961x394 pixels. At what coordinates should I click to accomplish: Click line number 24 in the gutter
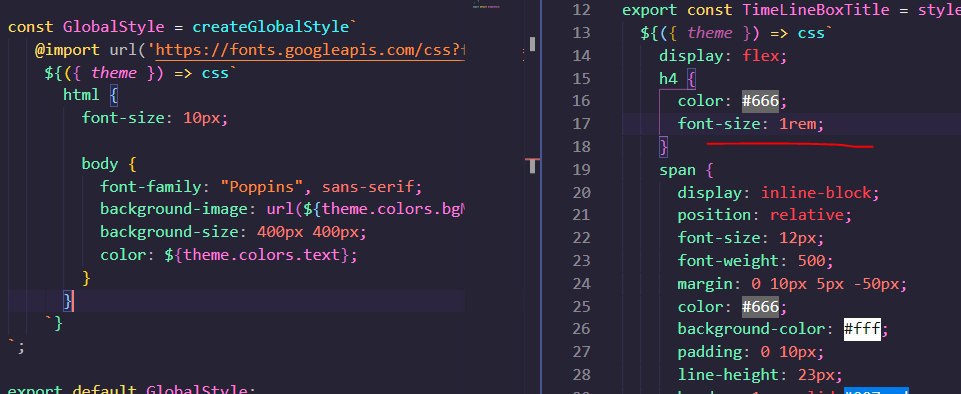[x=581, y=284]
